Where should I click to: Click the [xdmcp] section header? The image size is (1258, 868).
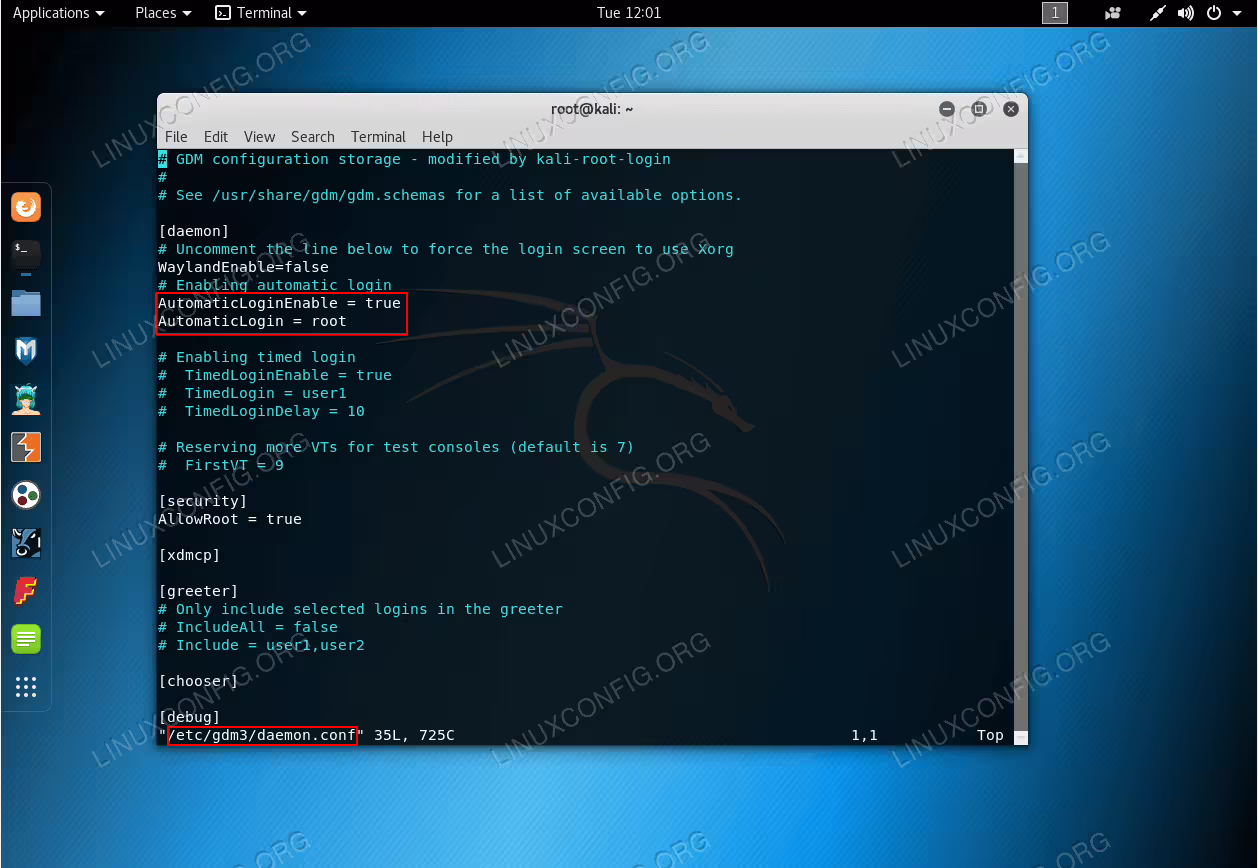pos(189,555)
